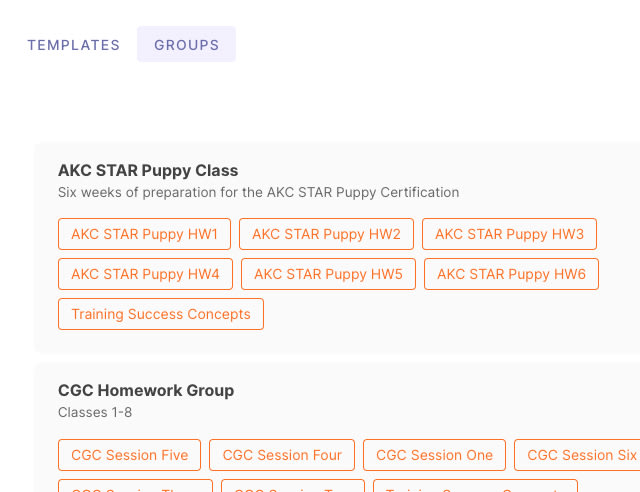Image resolution: width=640 pixels, height=492 pixels.
Task: Open AKC STAR Puppy HW3 template
Action: tap(509, 234)
